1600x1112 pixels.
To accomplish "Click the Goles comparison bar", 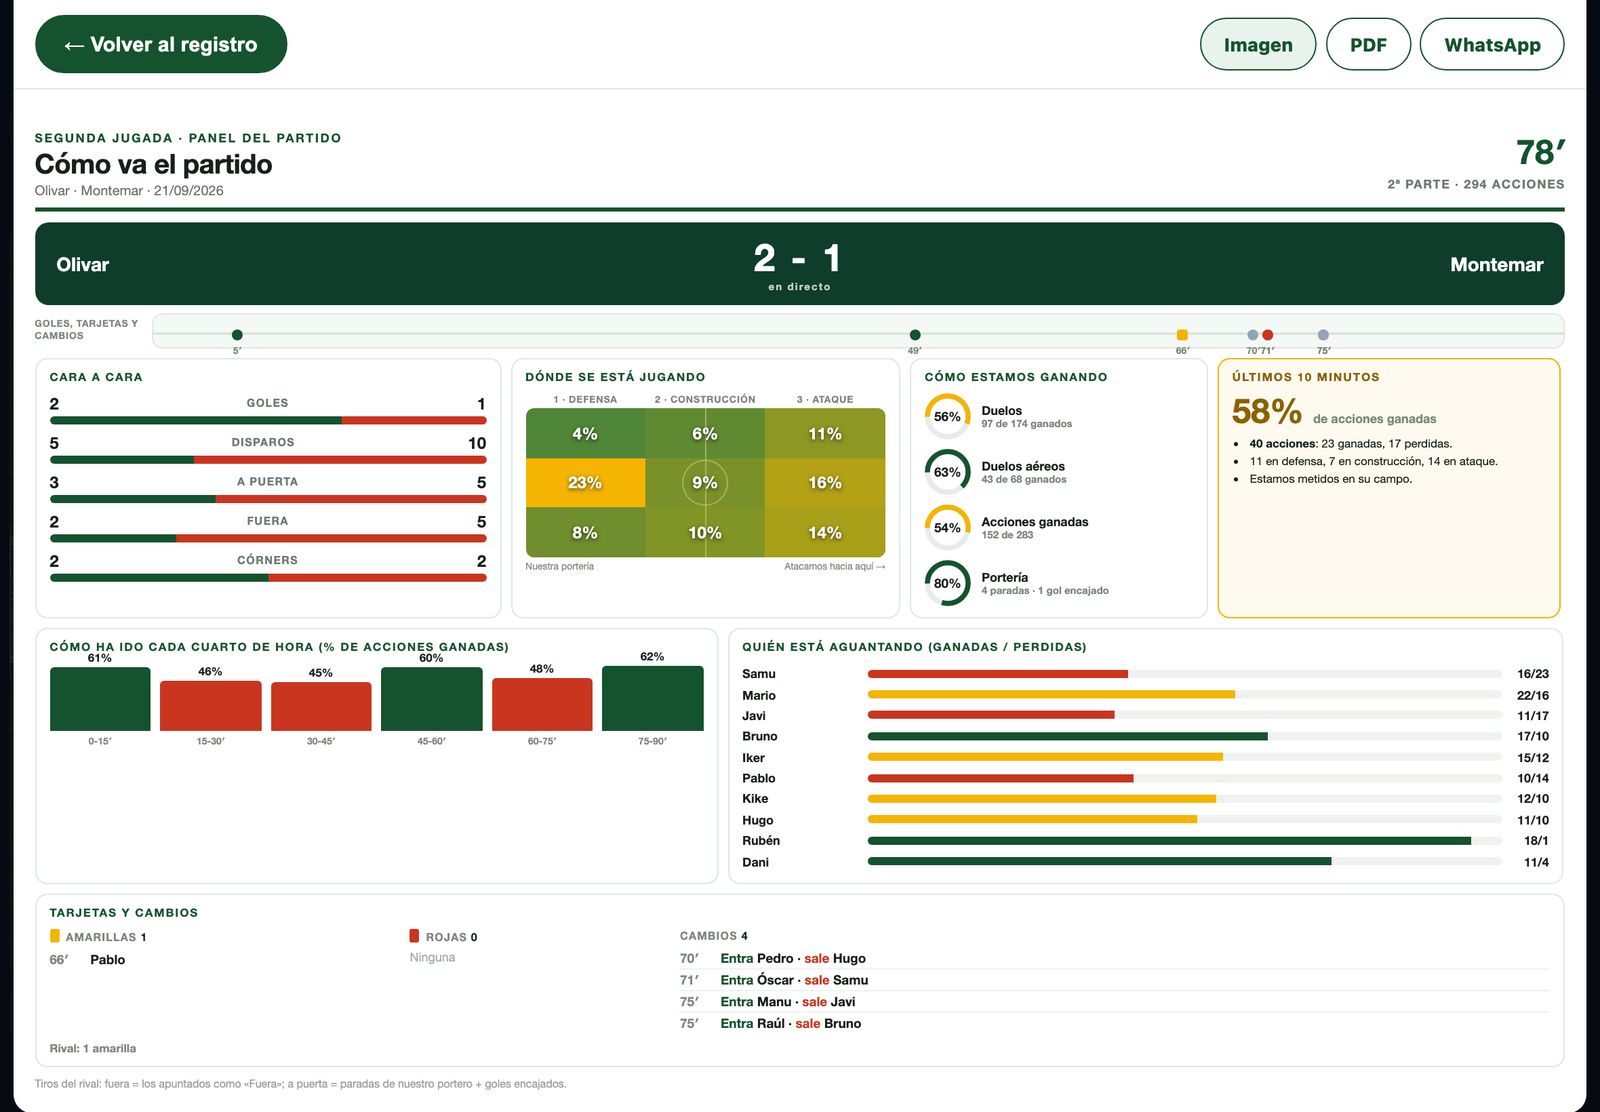I will pos(268,421).
